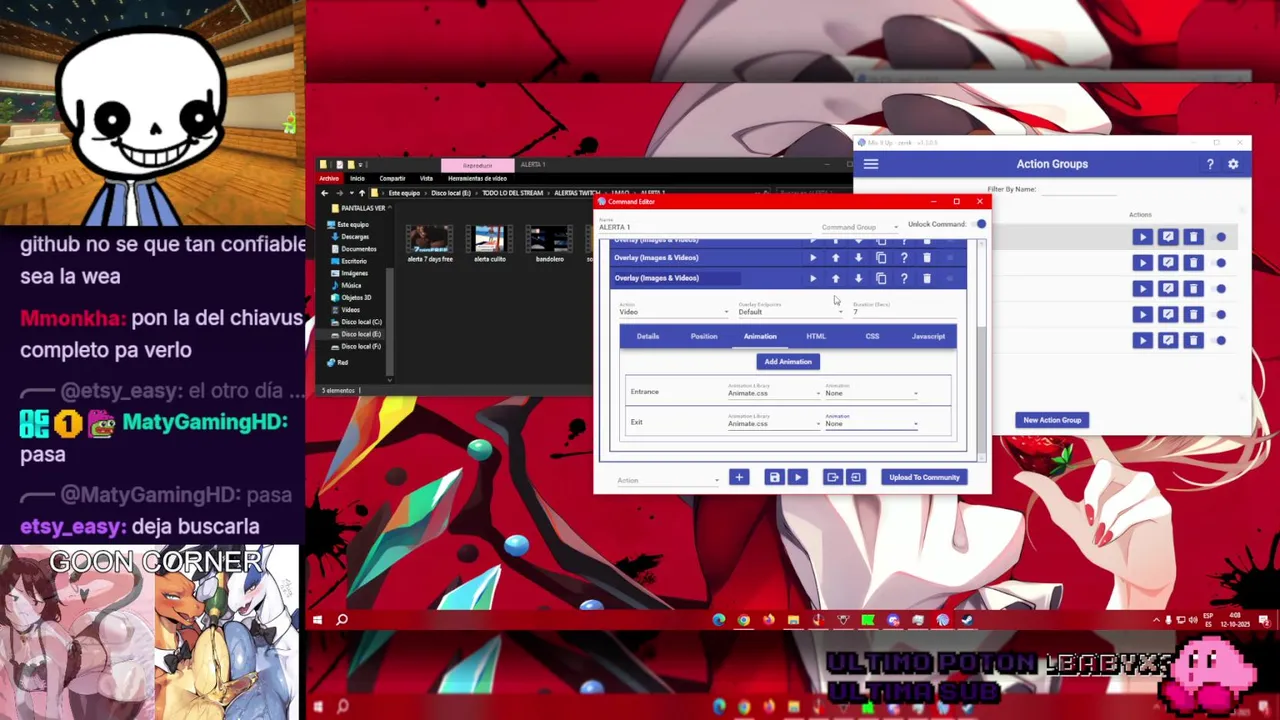Switch to the Details tab
1280x720 pixels.
click(648, 336)
